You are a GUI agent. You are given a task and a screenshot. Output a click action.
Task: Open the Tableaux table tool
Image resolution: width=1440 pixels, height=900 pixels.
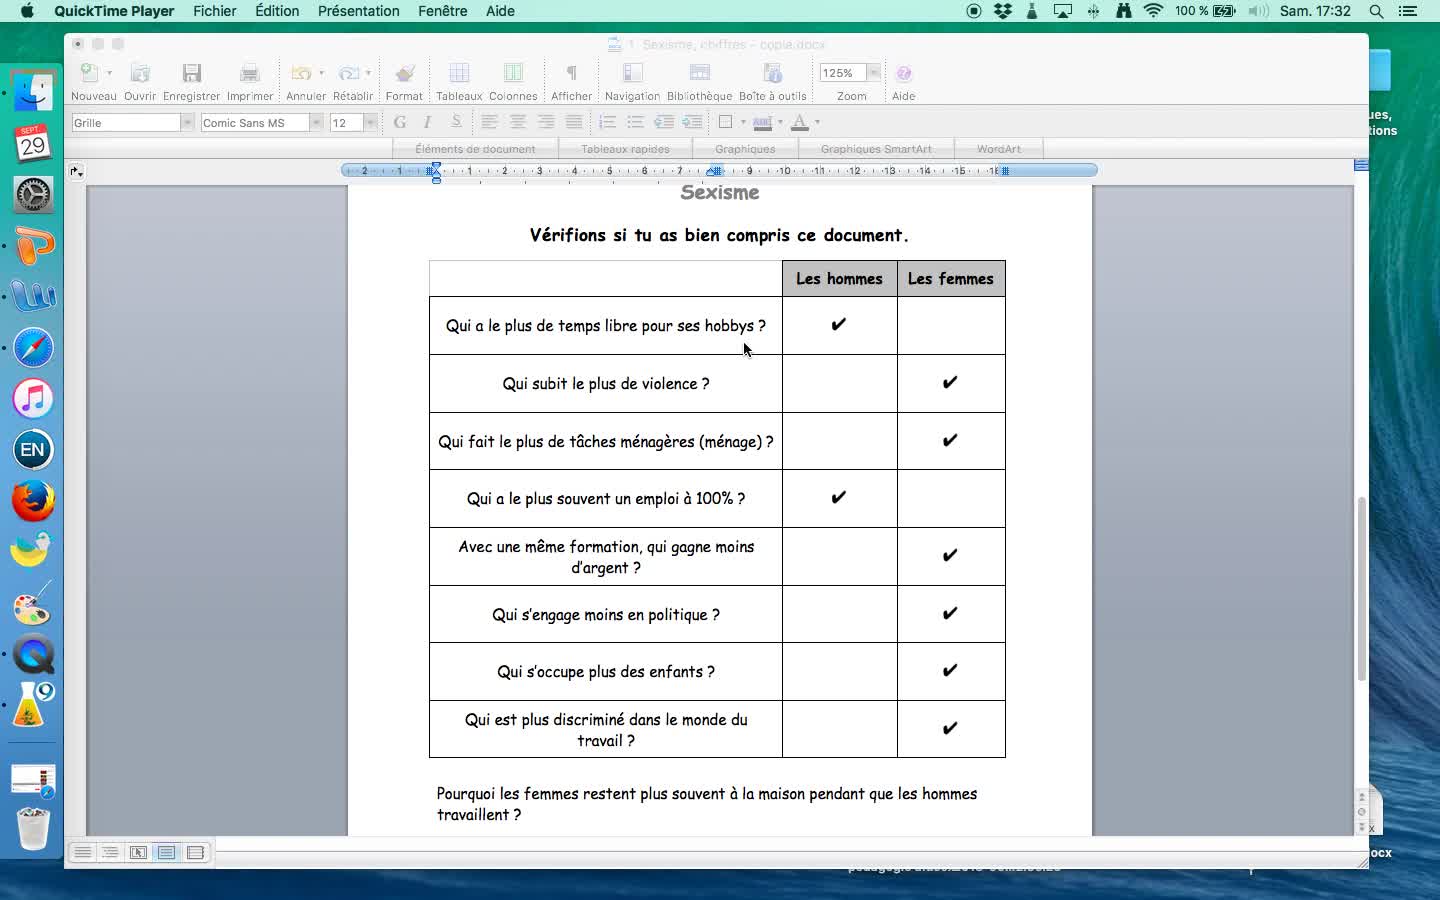pos(459,74)
